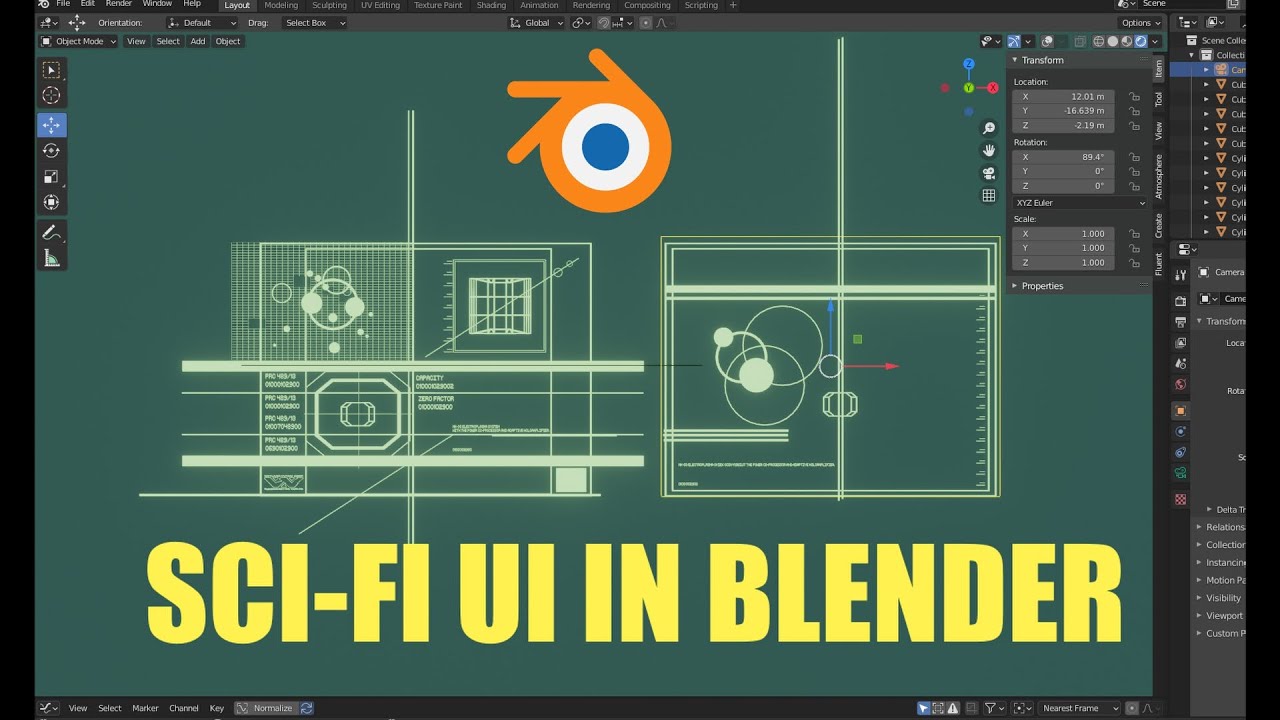Switch perspective/orthographic with grid icon
Viewport: 1280px width, 720px height.
click(x=989, y=196)
